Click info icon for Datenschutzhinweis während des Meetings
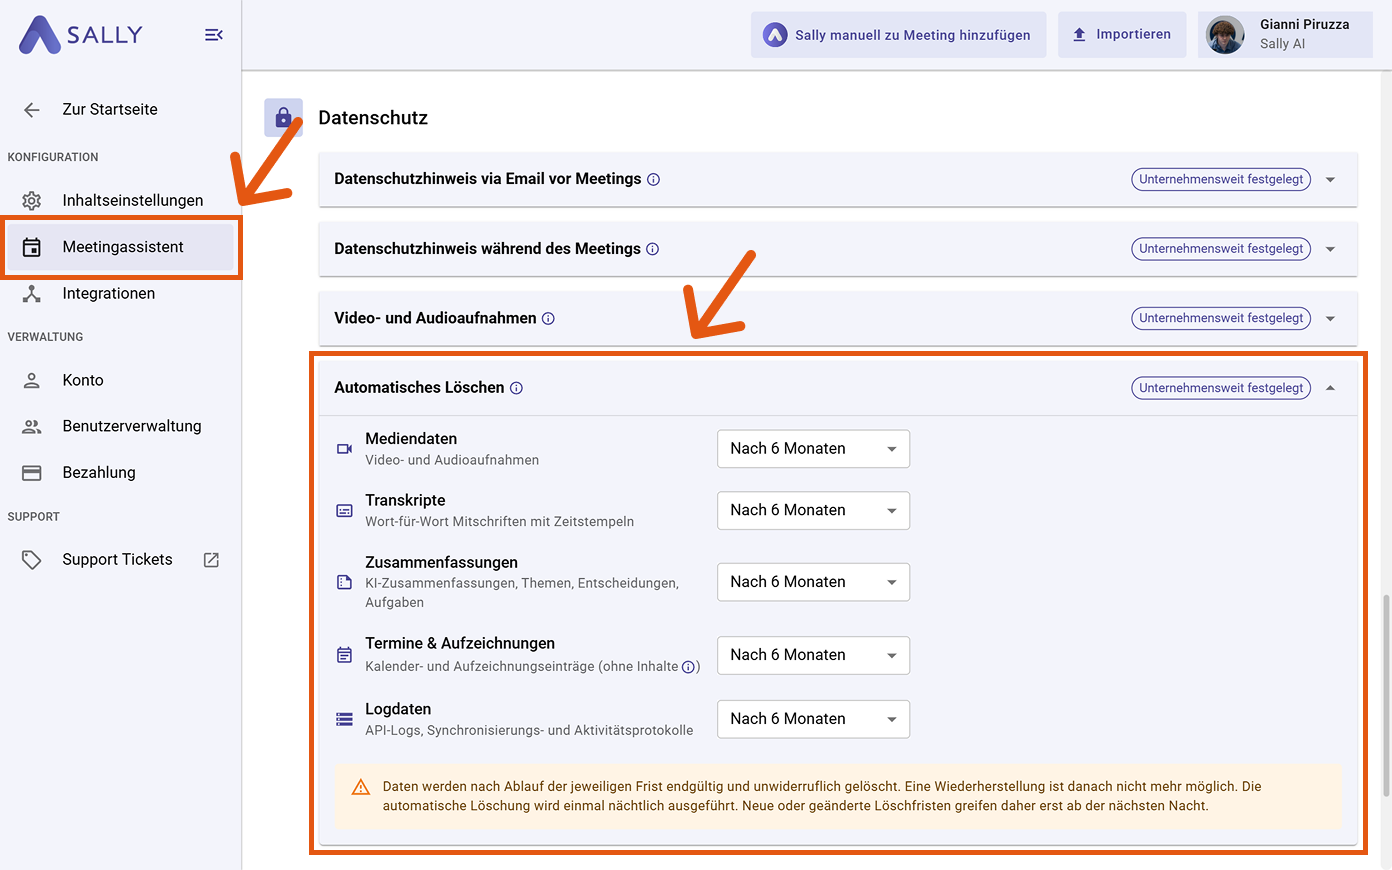Viewport: 1392px width, 870px height. 652,249
